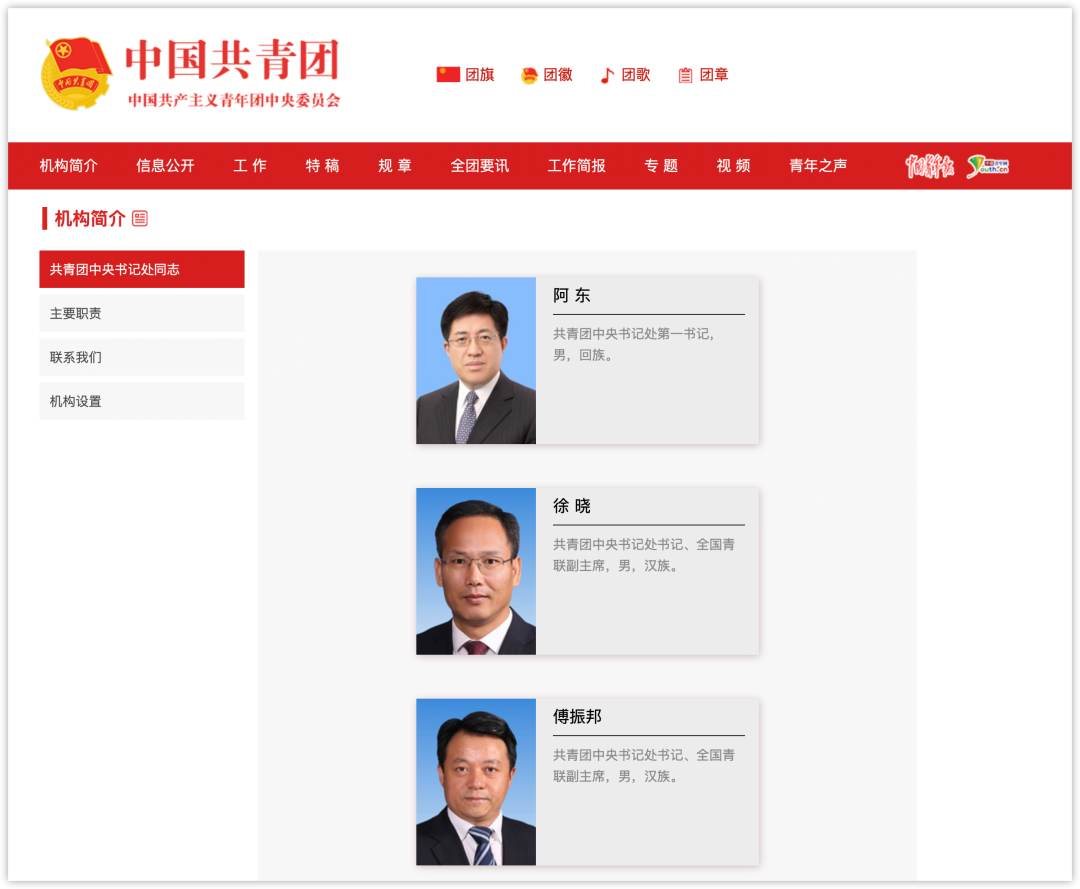This screenshot has width=1080, height=889.
Task: Open the 联系我们 sidebar entry
Action: [x=141, y=357]
